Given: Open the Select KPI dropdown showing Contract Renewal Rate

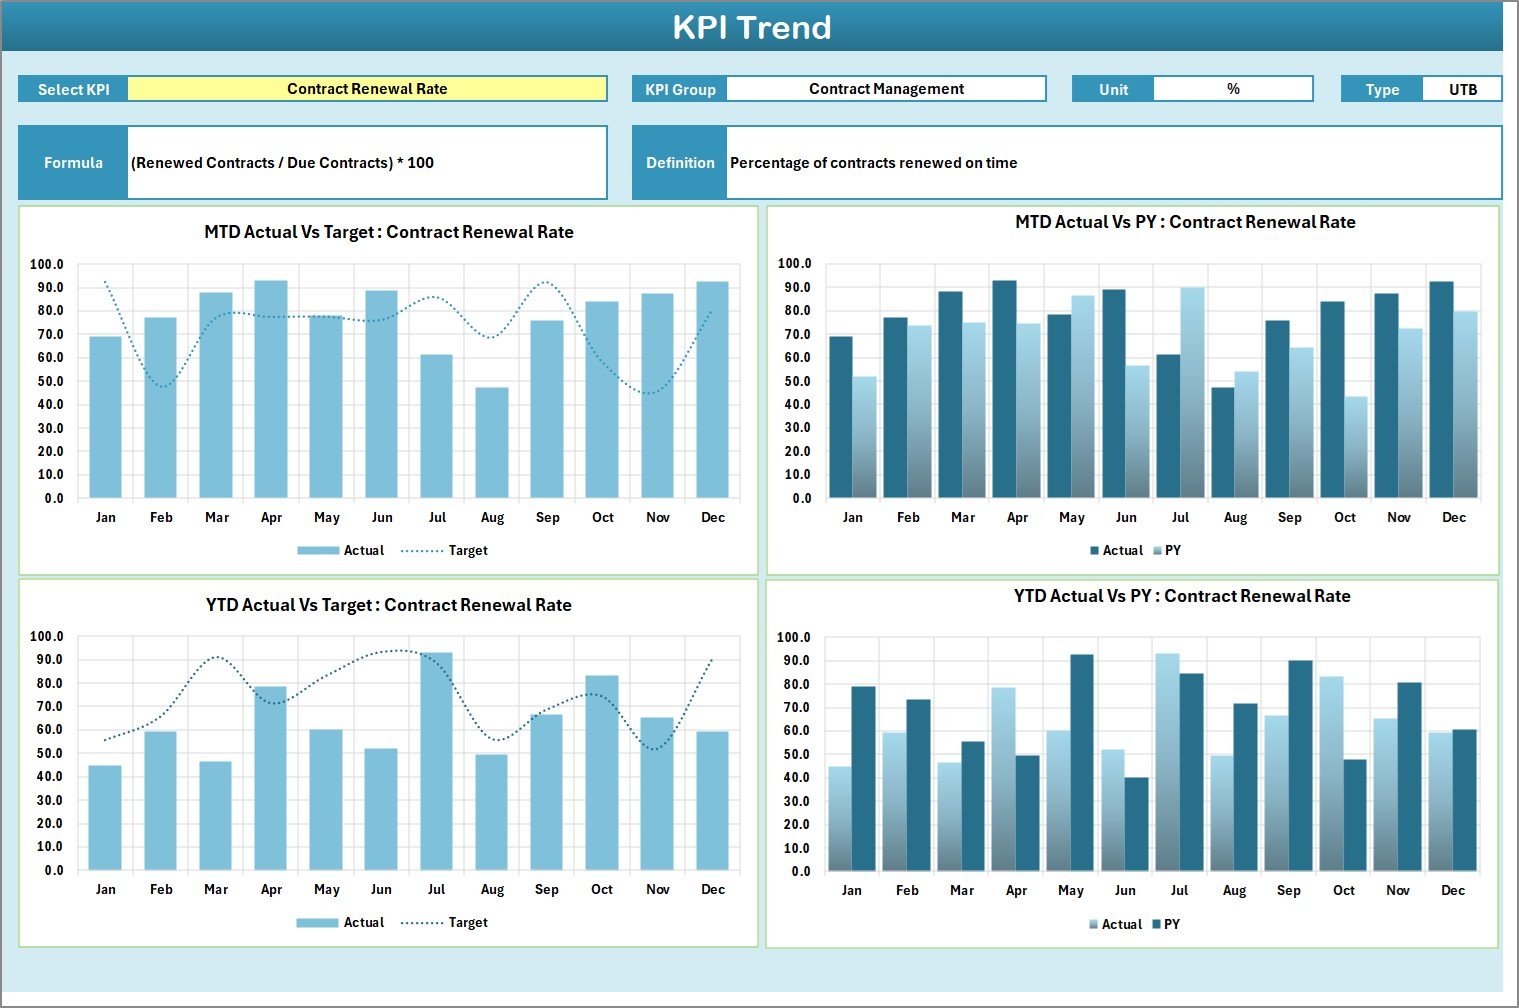Looking at the screenshot, I should 368,88.
